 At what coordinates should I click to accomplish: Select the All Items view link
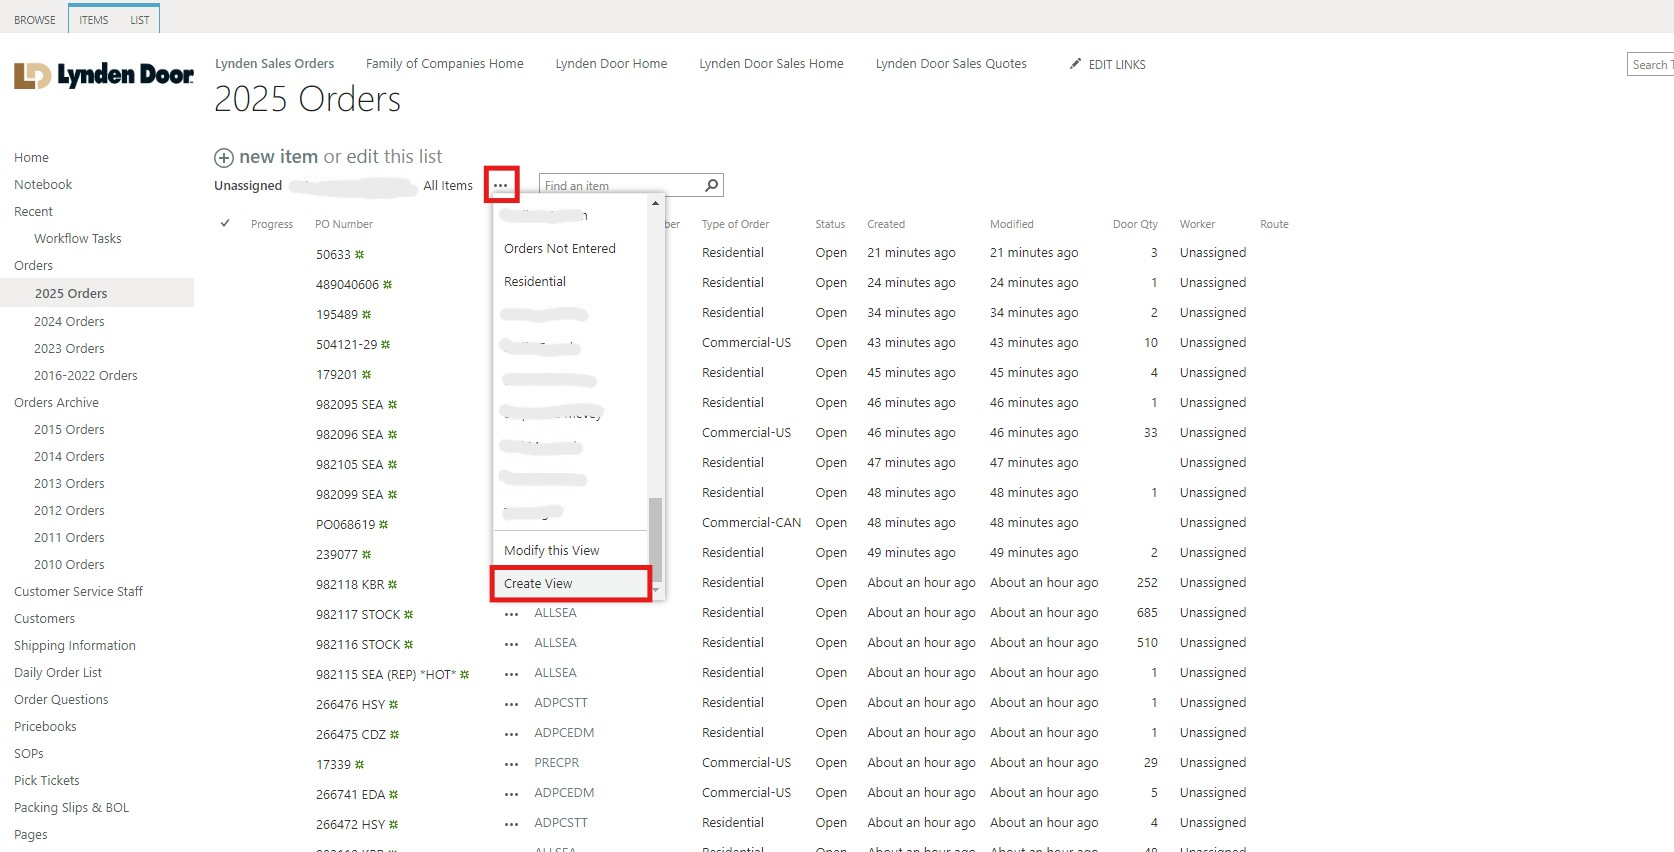coord(447,185)
